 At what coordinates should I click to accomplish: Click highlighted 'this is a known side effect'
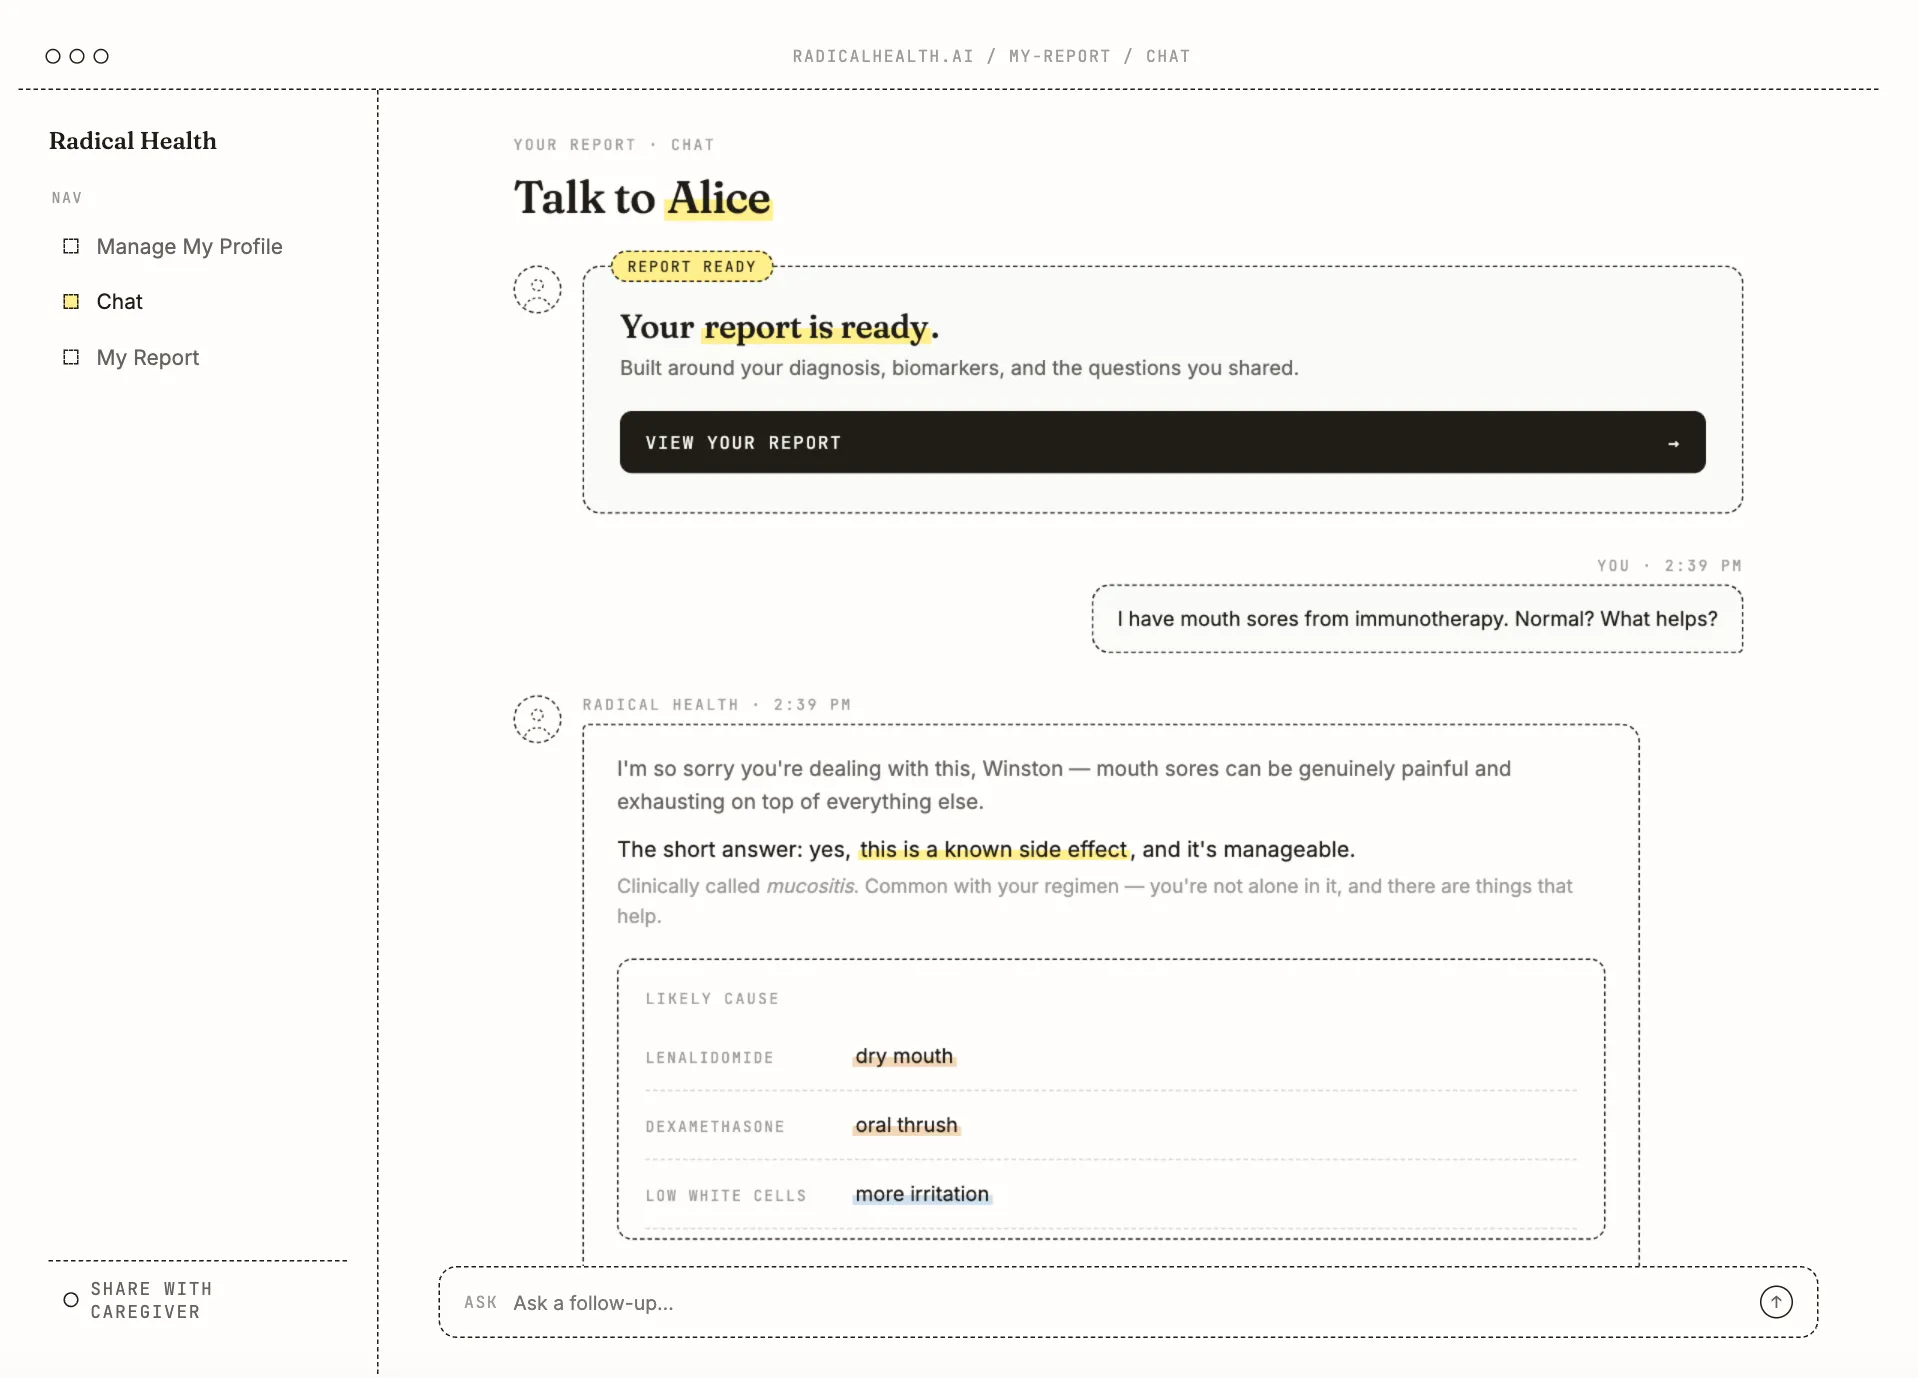click(993, 849)
